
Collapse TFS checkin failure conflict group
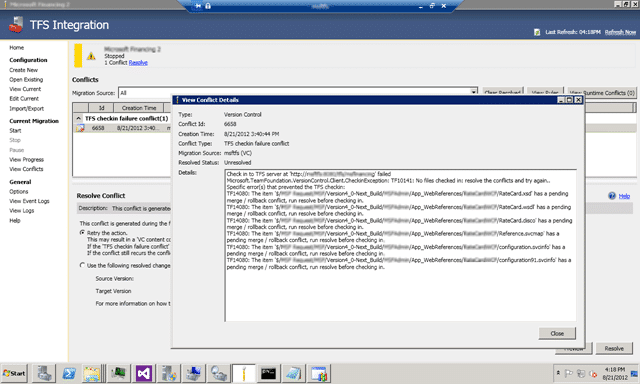pyautogui.click(x=78, y=118)
